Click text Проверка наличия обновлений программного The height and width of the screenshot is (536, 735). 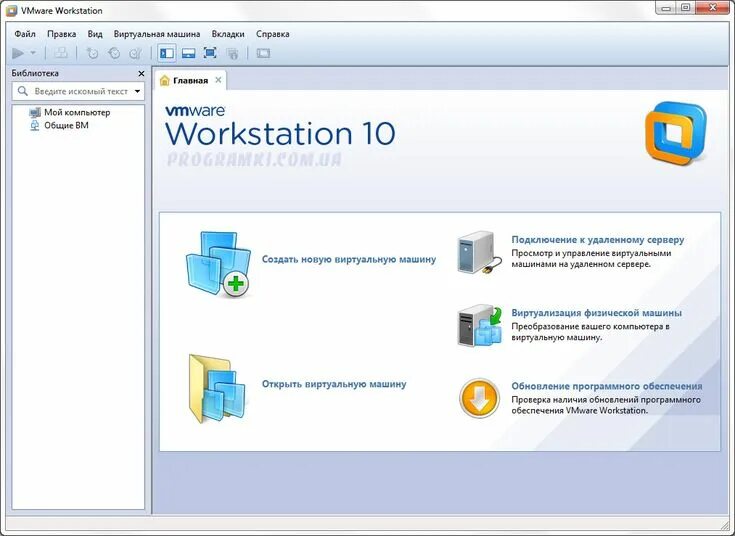tap(606, 400)
